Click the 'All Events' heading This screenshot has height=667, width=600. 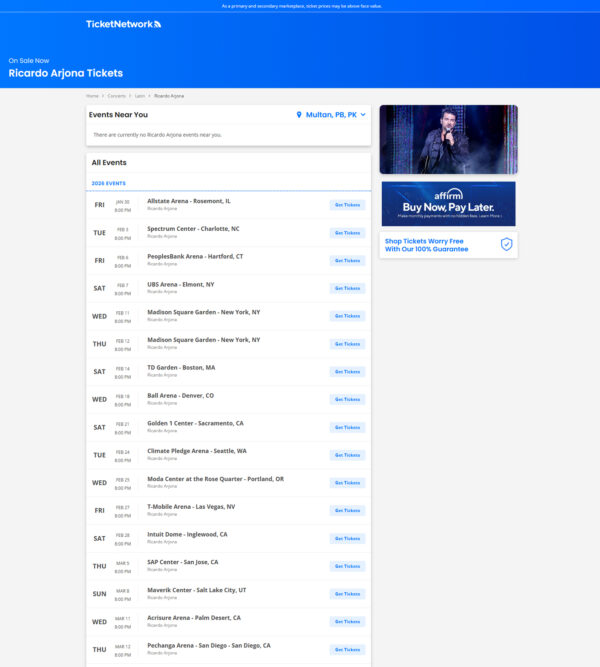coord(109,162)
